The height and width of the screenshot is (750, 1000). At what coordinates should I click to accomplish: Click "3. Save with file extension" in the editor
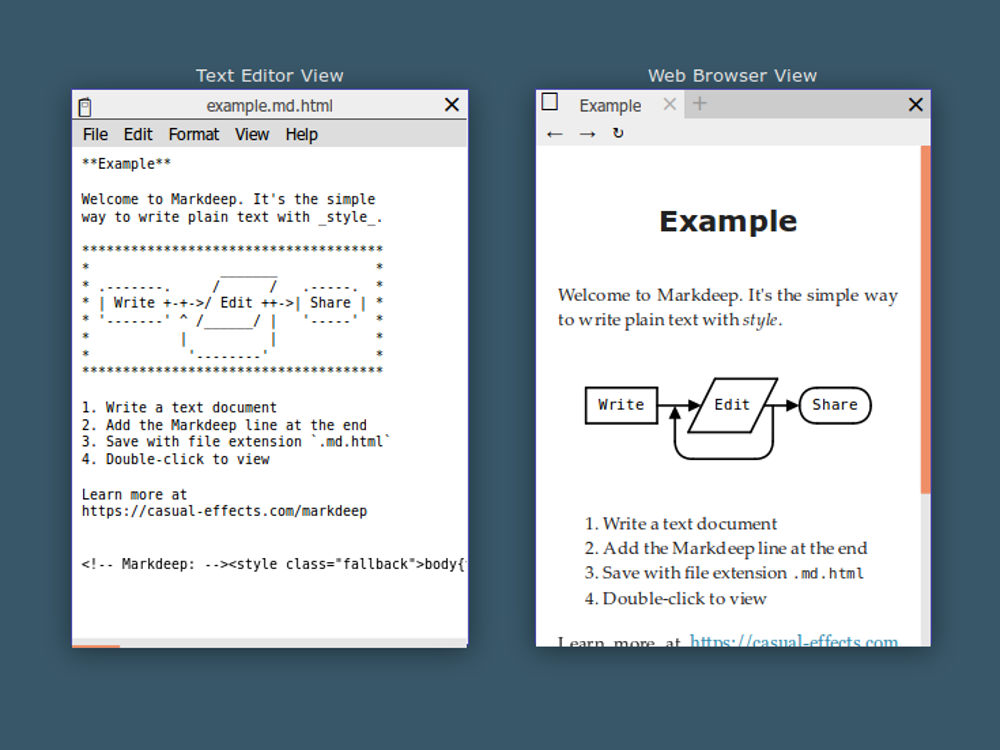coord(236,441)
